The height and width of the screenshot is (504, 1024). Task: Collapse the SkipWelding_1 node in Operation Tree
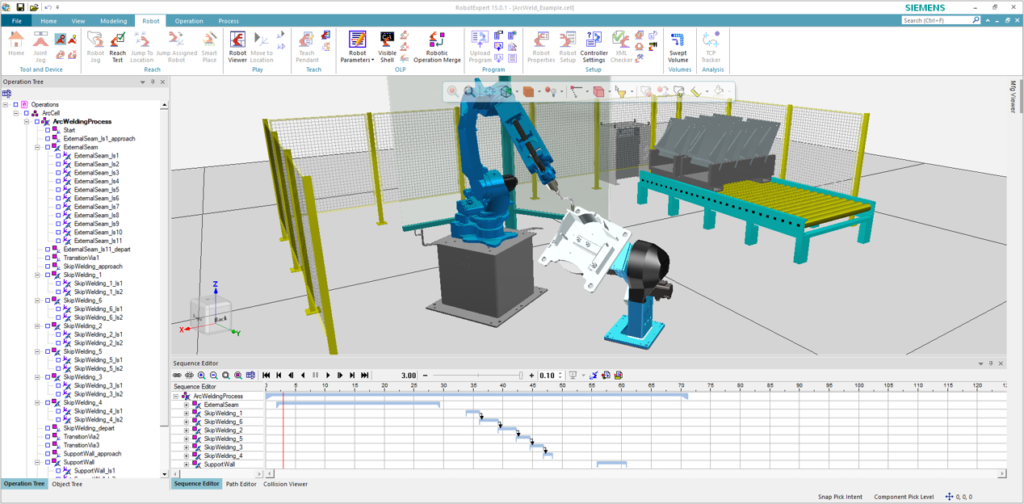coord(38,275)
